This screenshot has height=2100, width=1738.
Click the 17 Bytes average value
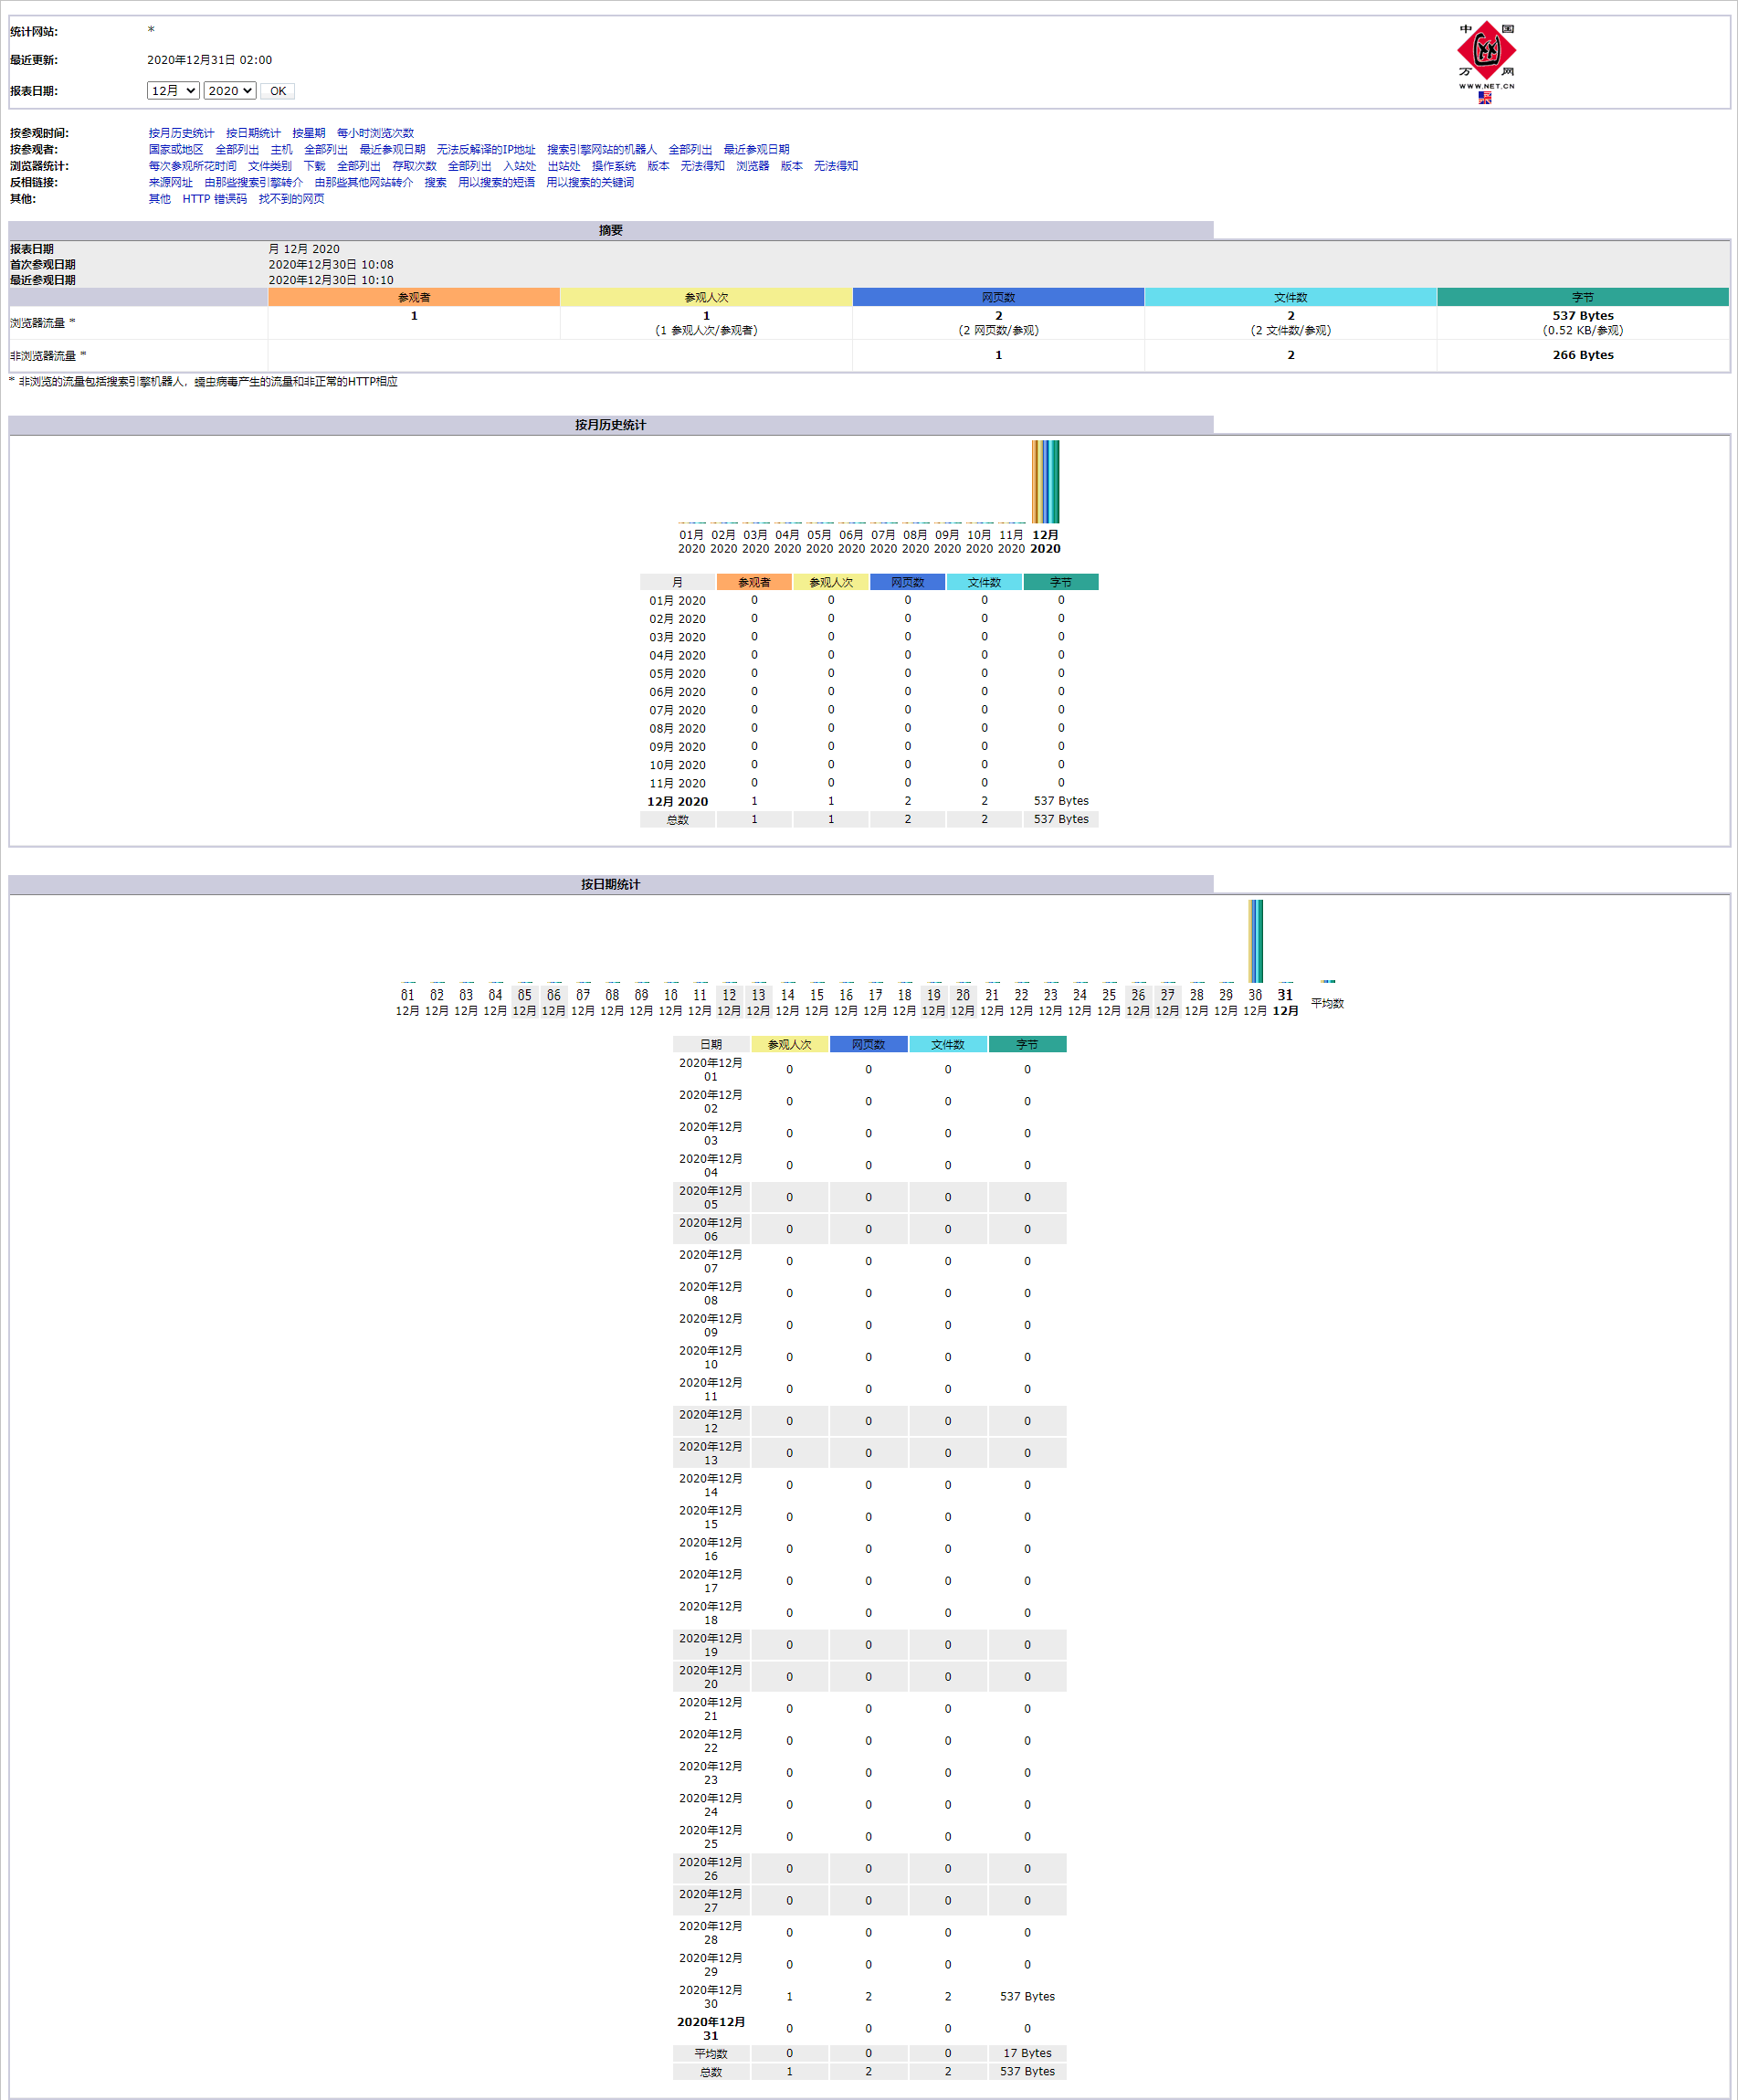pos(1027,2053)
